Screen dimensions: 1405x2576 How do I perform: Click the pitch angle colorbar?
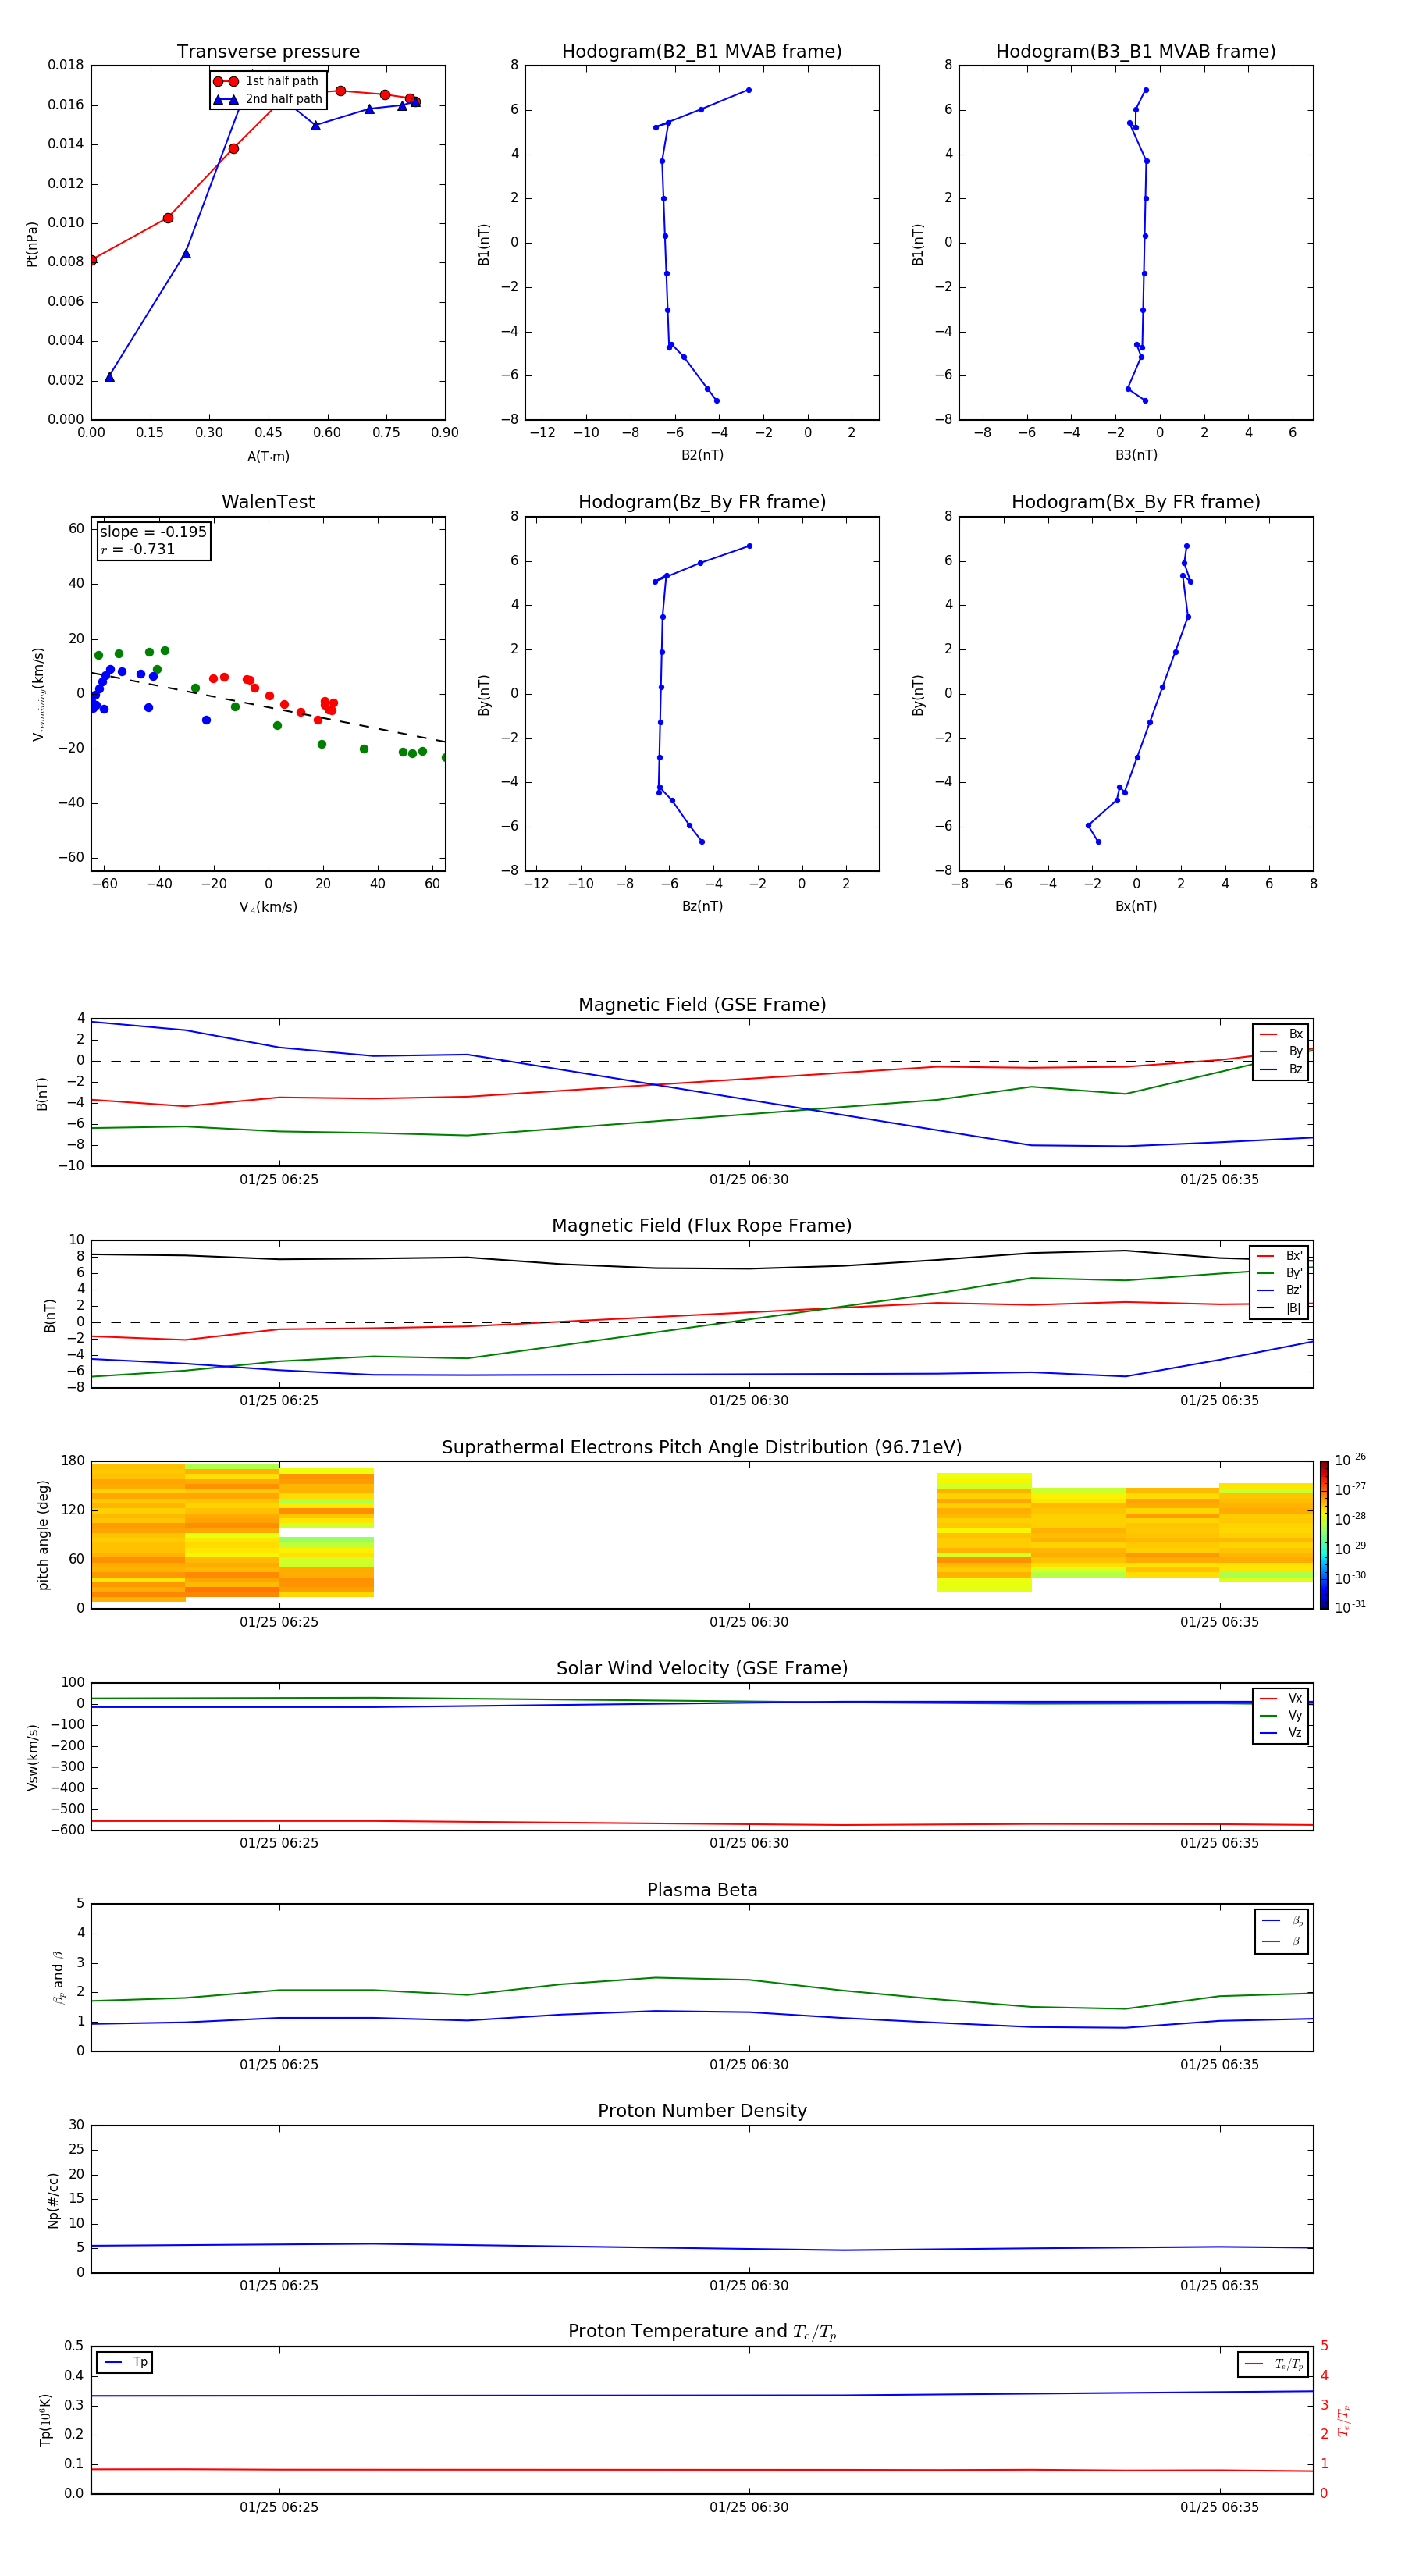[x=1323, y=1535]
